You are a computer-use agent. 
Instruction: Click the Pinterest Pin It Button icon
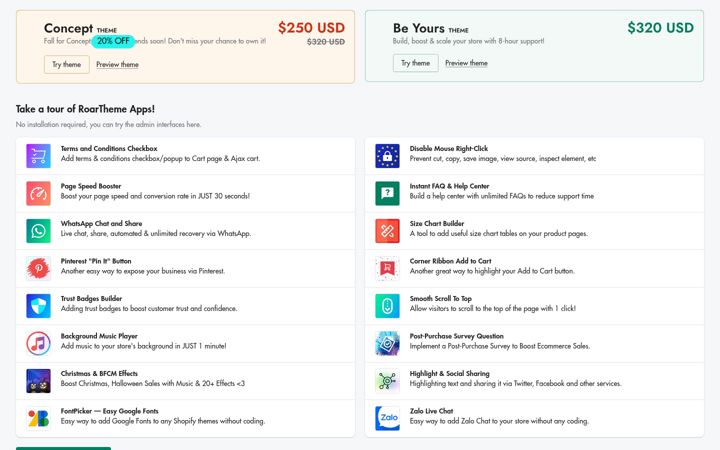coord(39,269)
